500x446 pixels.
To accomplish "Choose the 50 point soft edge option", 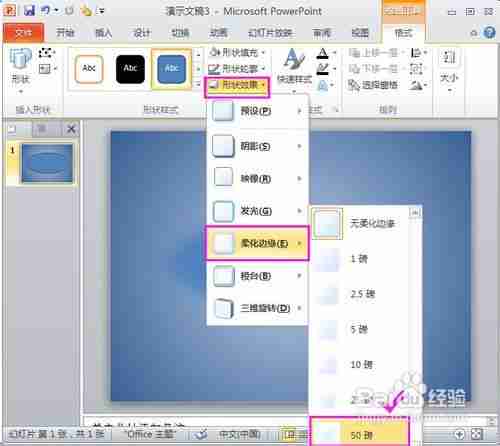I will 359,433.
